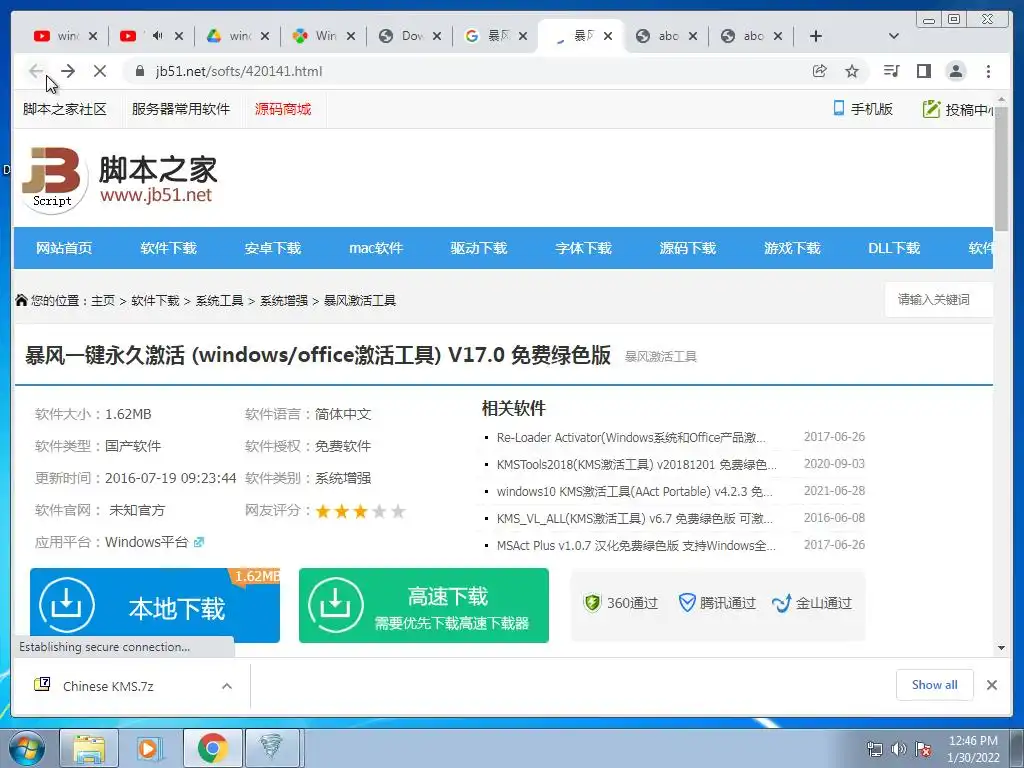Click Show all downloads button
1024x768 pixels.
[935, 684]
